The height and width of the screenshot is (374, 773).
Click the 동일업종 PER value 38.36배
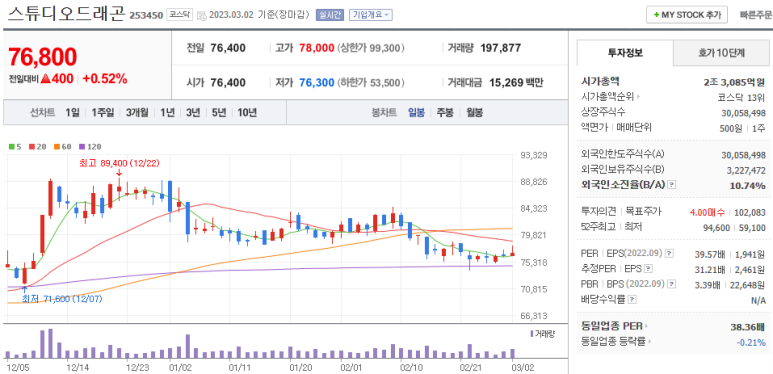tap(748, 326)
